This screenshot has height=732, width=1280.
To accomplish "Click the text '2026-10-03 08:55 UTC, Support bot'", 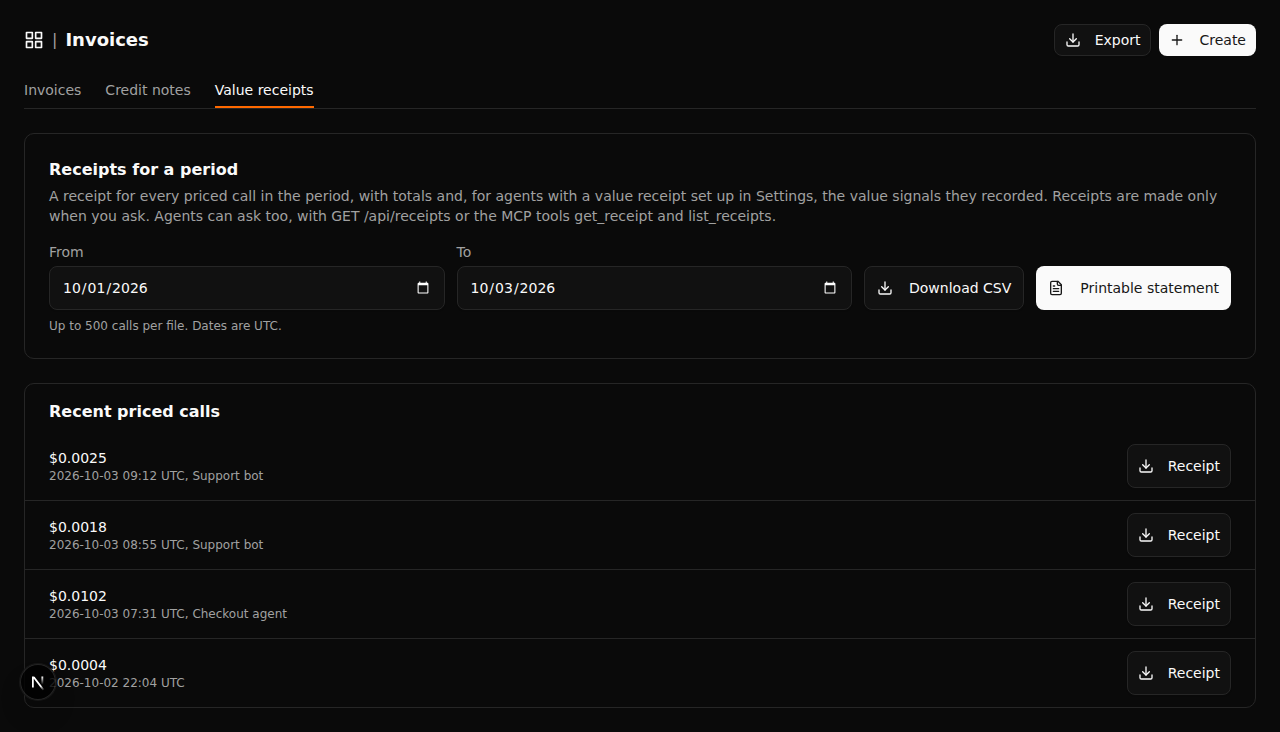I will click(156, 545).
